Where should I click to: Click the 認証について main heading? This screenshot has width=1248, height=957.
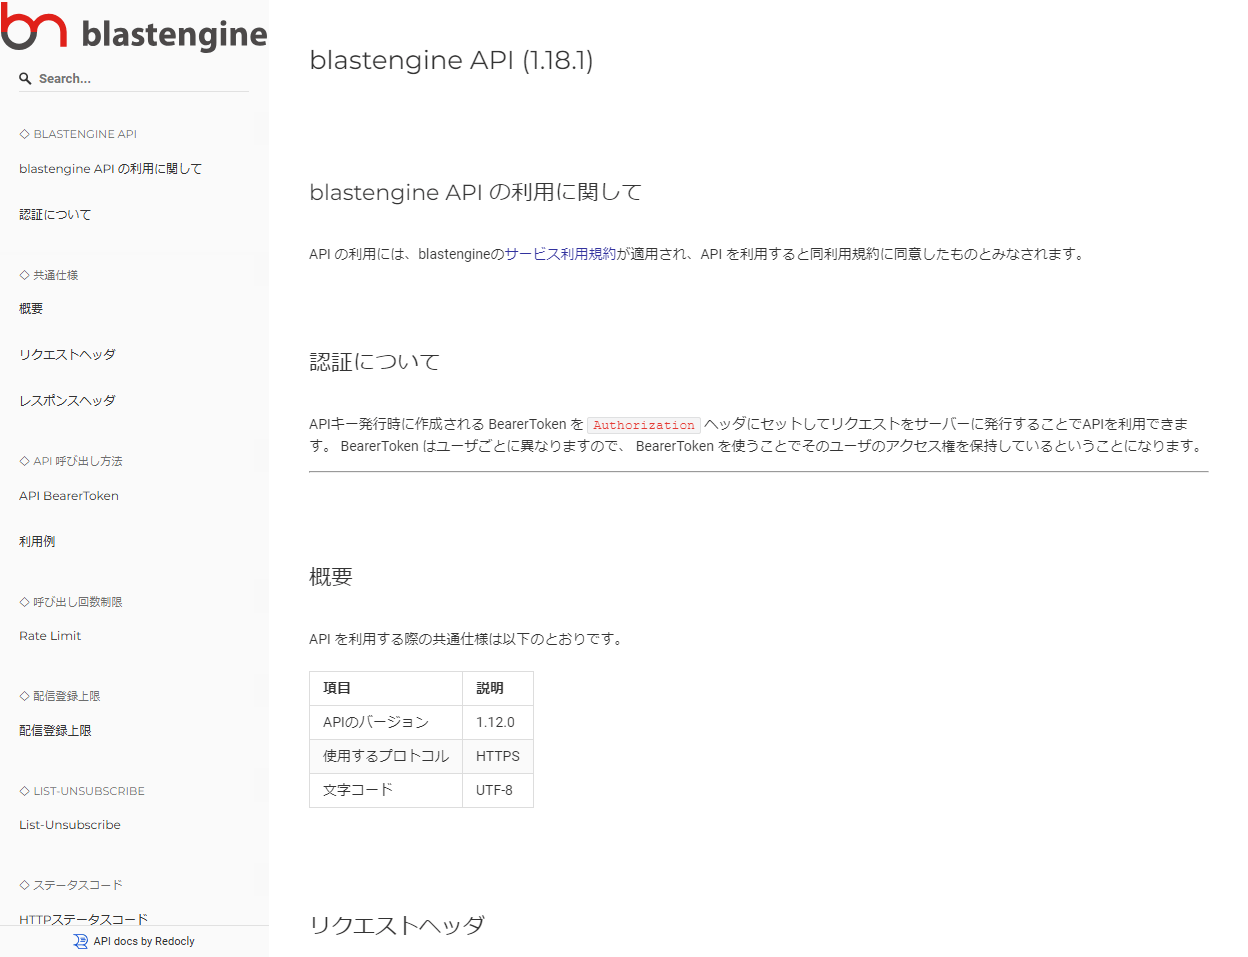pyautogui.click(x=374, y=362)
